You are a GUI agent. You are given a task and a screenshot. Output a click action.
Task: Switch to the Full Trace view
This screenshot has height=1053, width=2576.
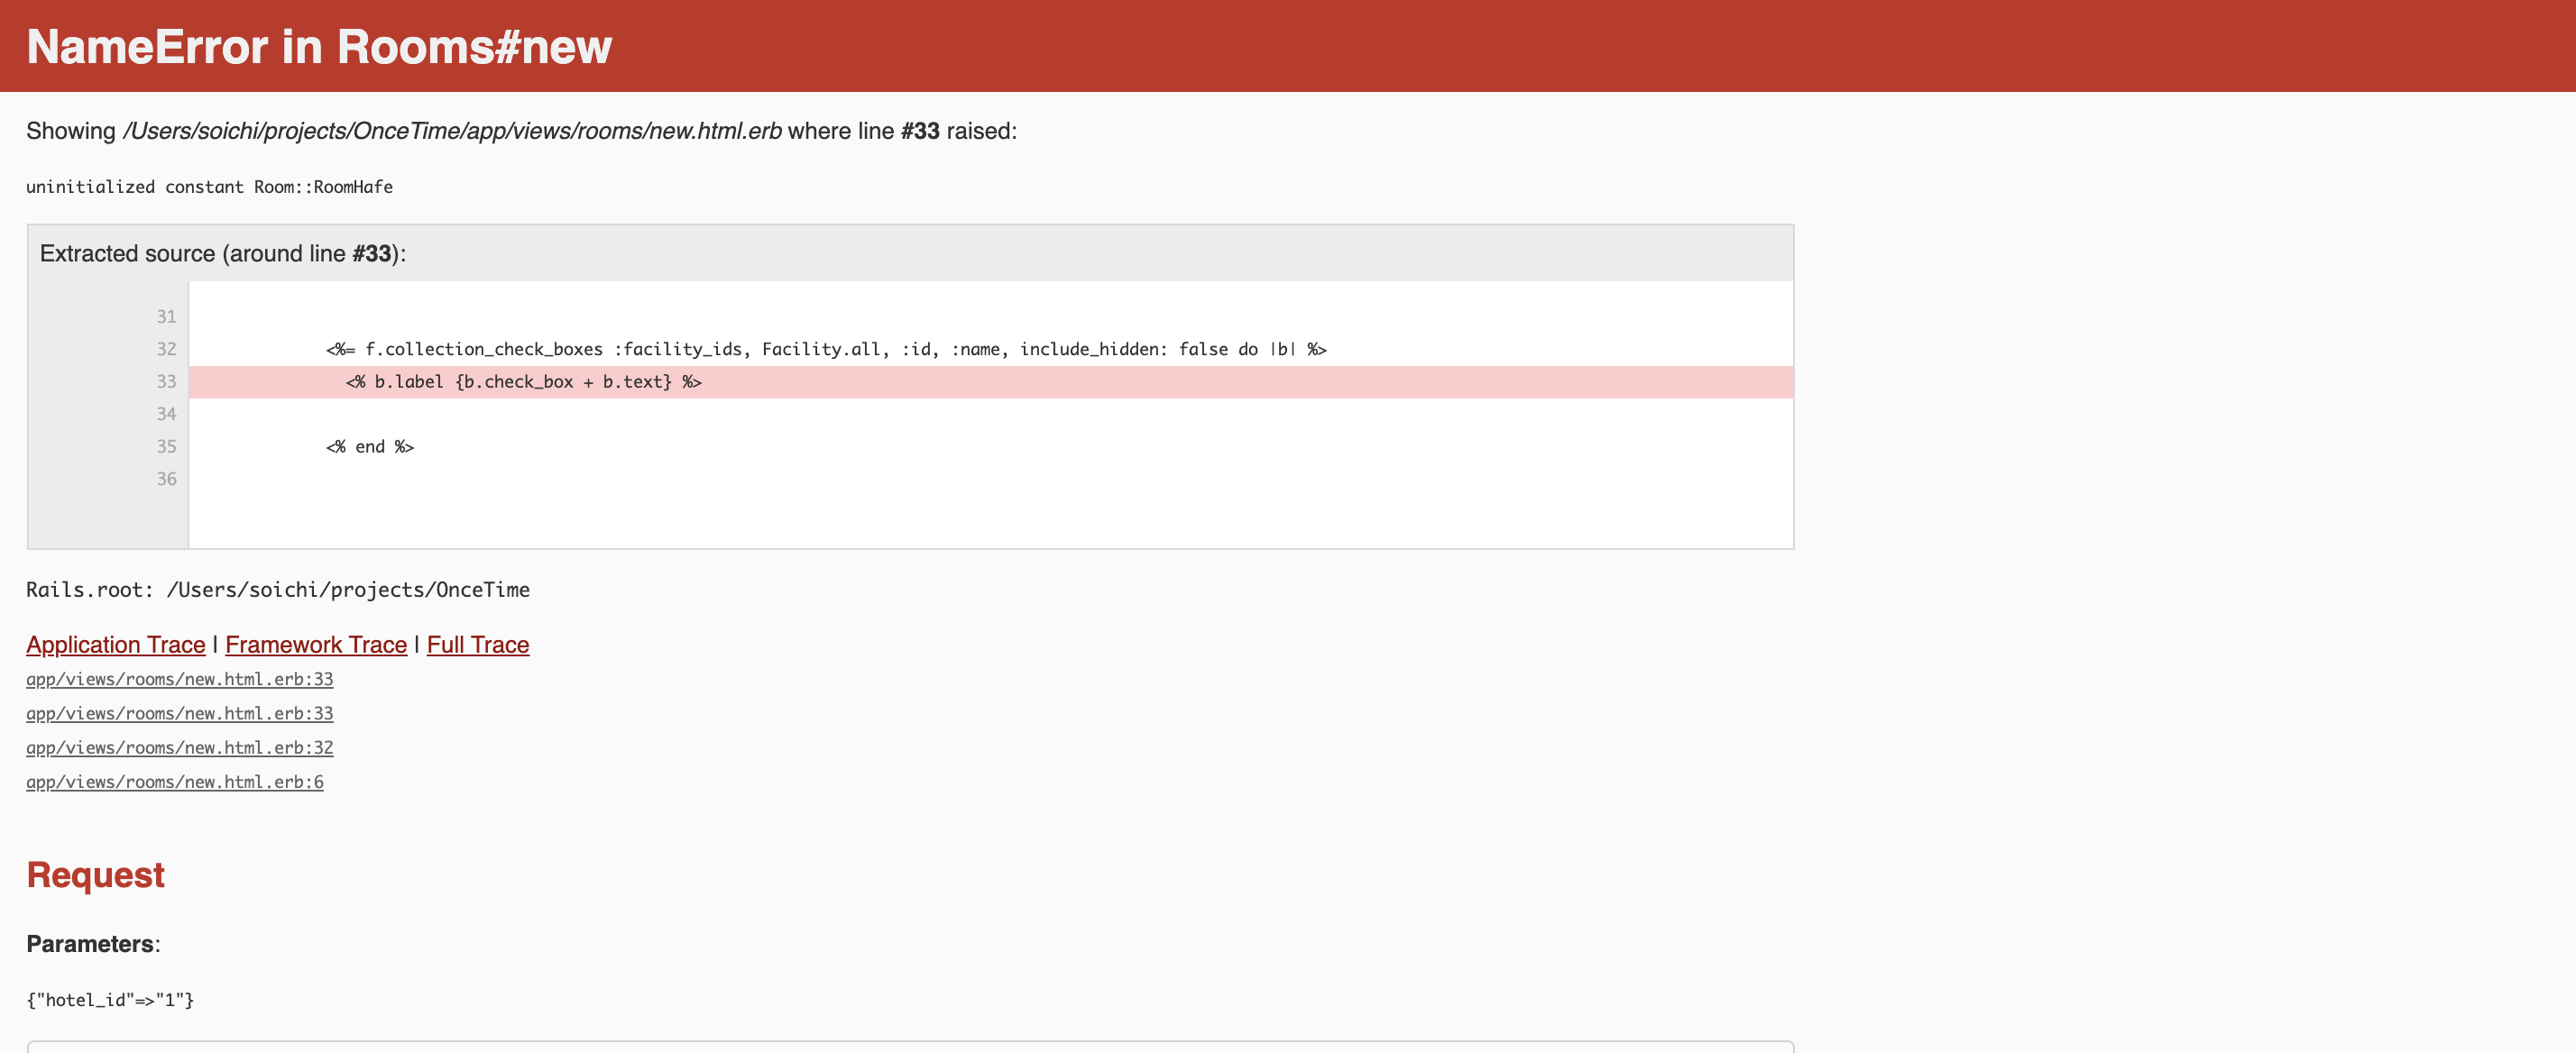pos(477,645)
